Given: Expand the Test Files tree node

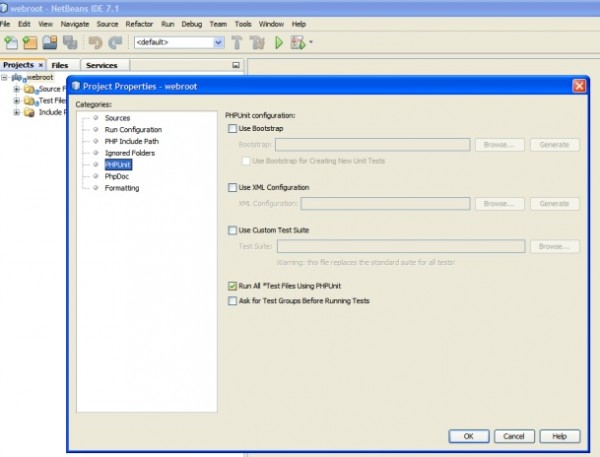Looking at the screenshot, I should pos(16,101).
